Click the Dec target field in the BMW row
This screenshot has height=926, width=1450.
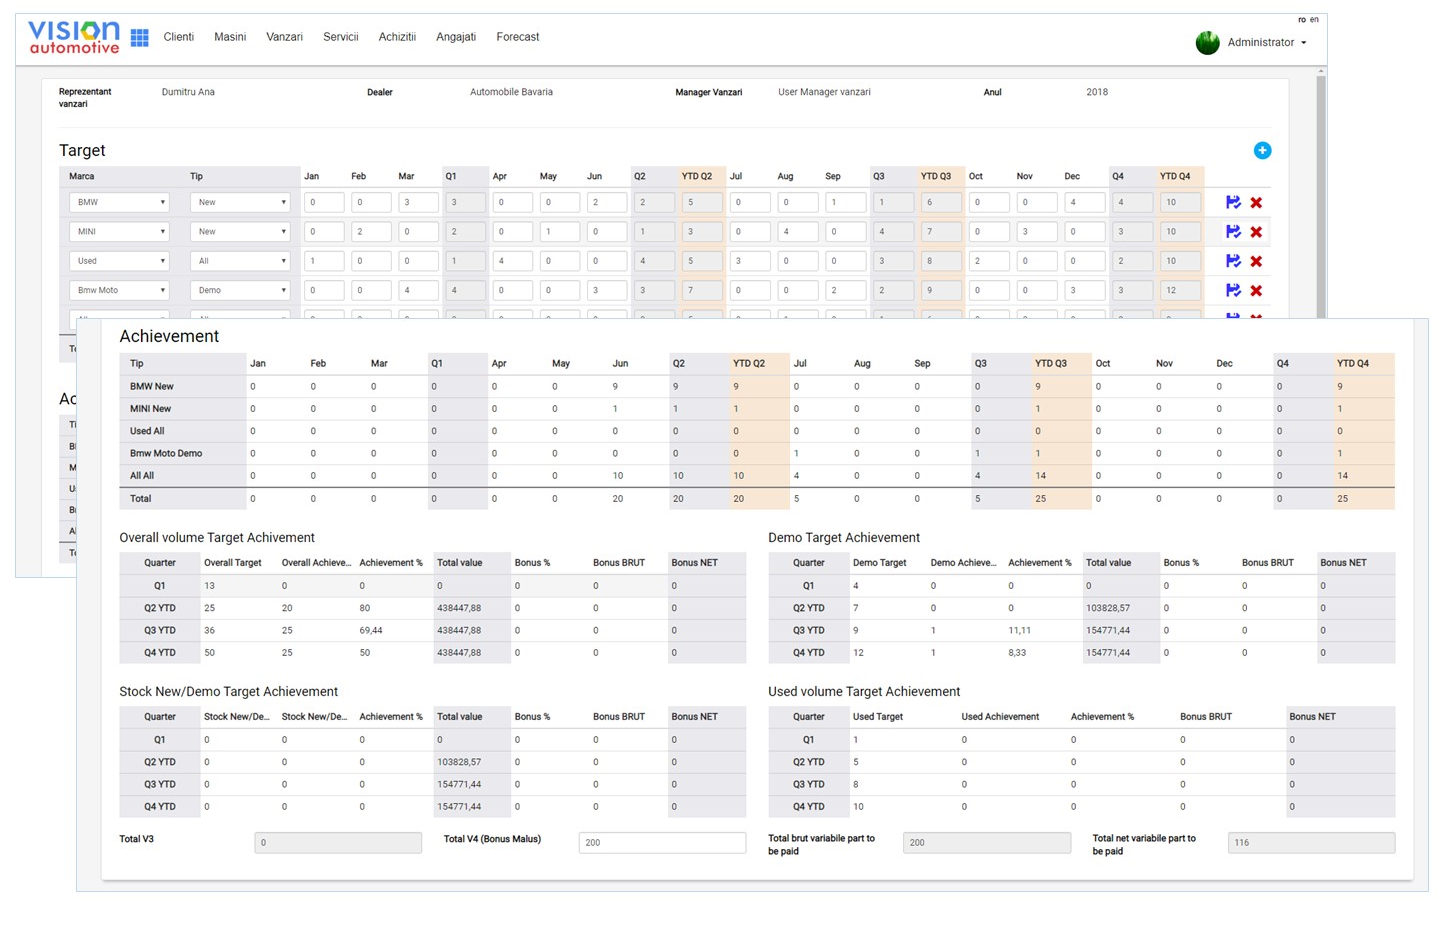(x=1085, y=202)
